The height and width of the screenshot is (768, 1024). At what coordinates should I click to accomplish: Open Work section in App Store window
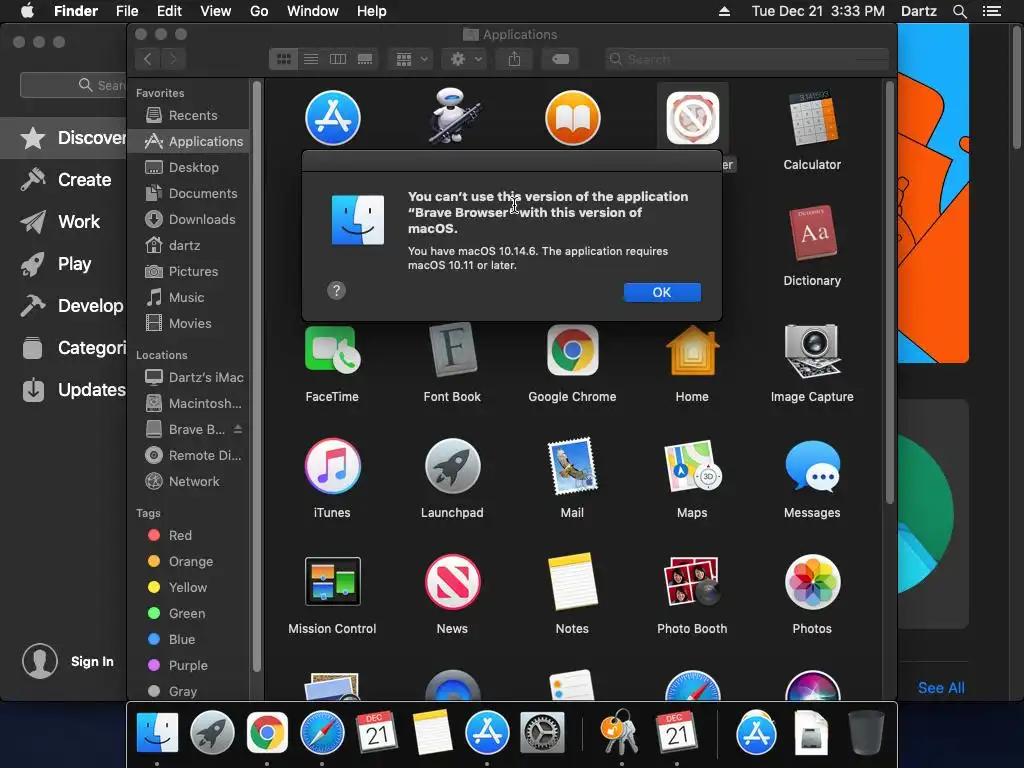click(x=64, y=221)
